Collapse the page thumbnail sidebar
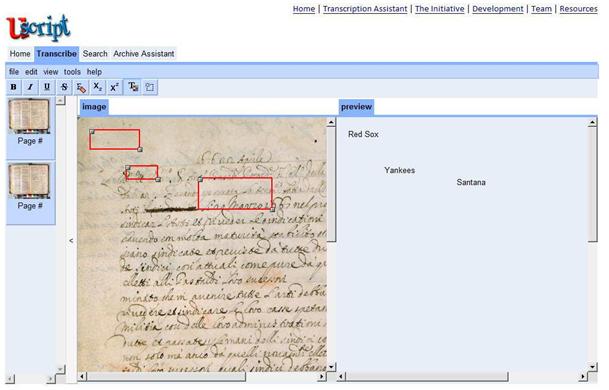This screenshot has height=390, width=609. coord(71,241)
